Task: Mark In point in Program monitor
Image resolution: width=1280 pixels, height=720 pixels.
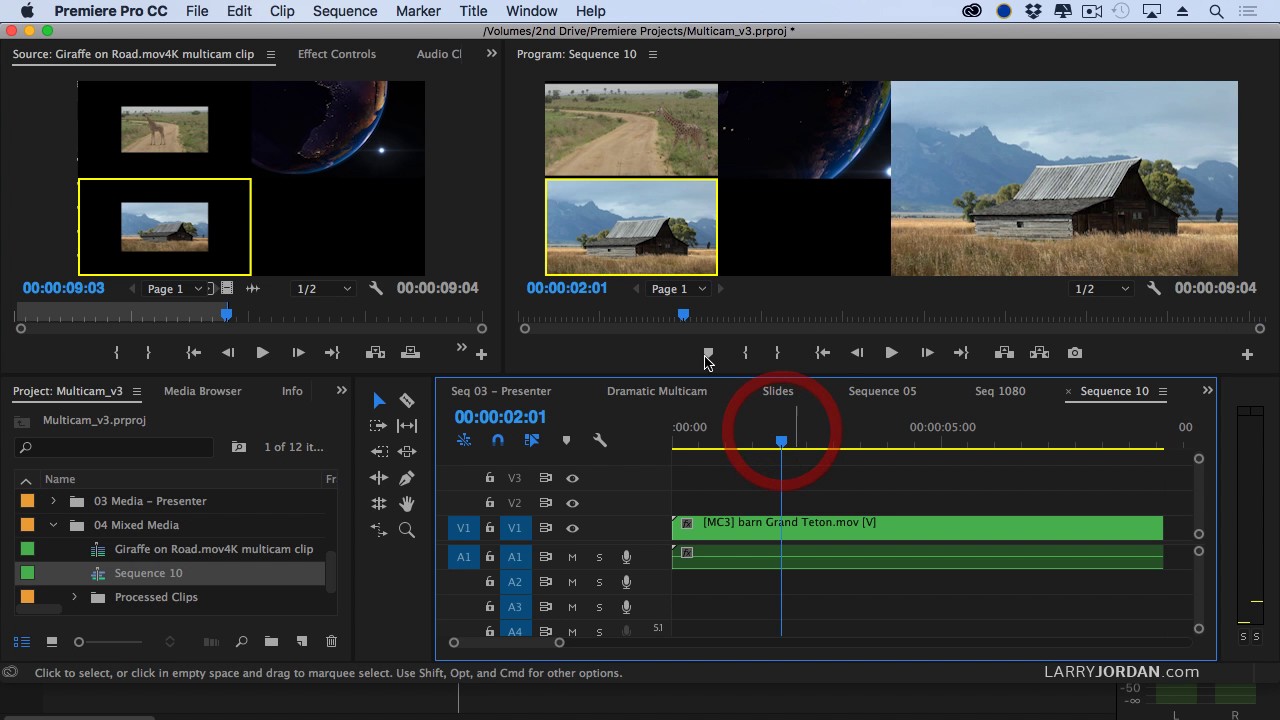Action: pos(745,353)
